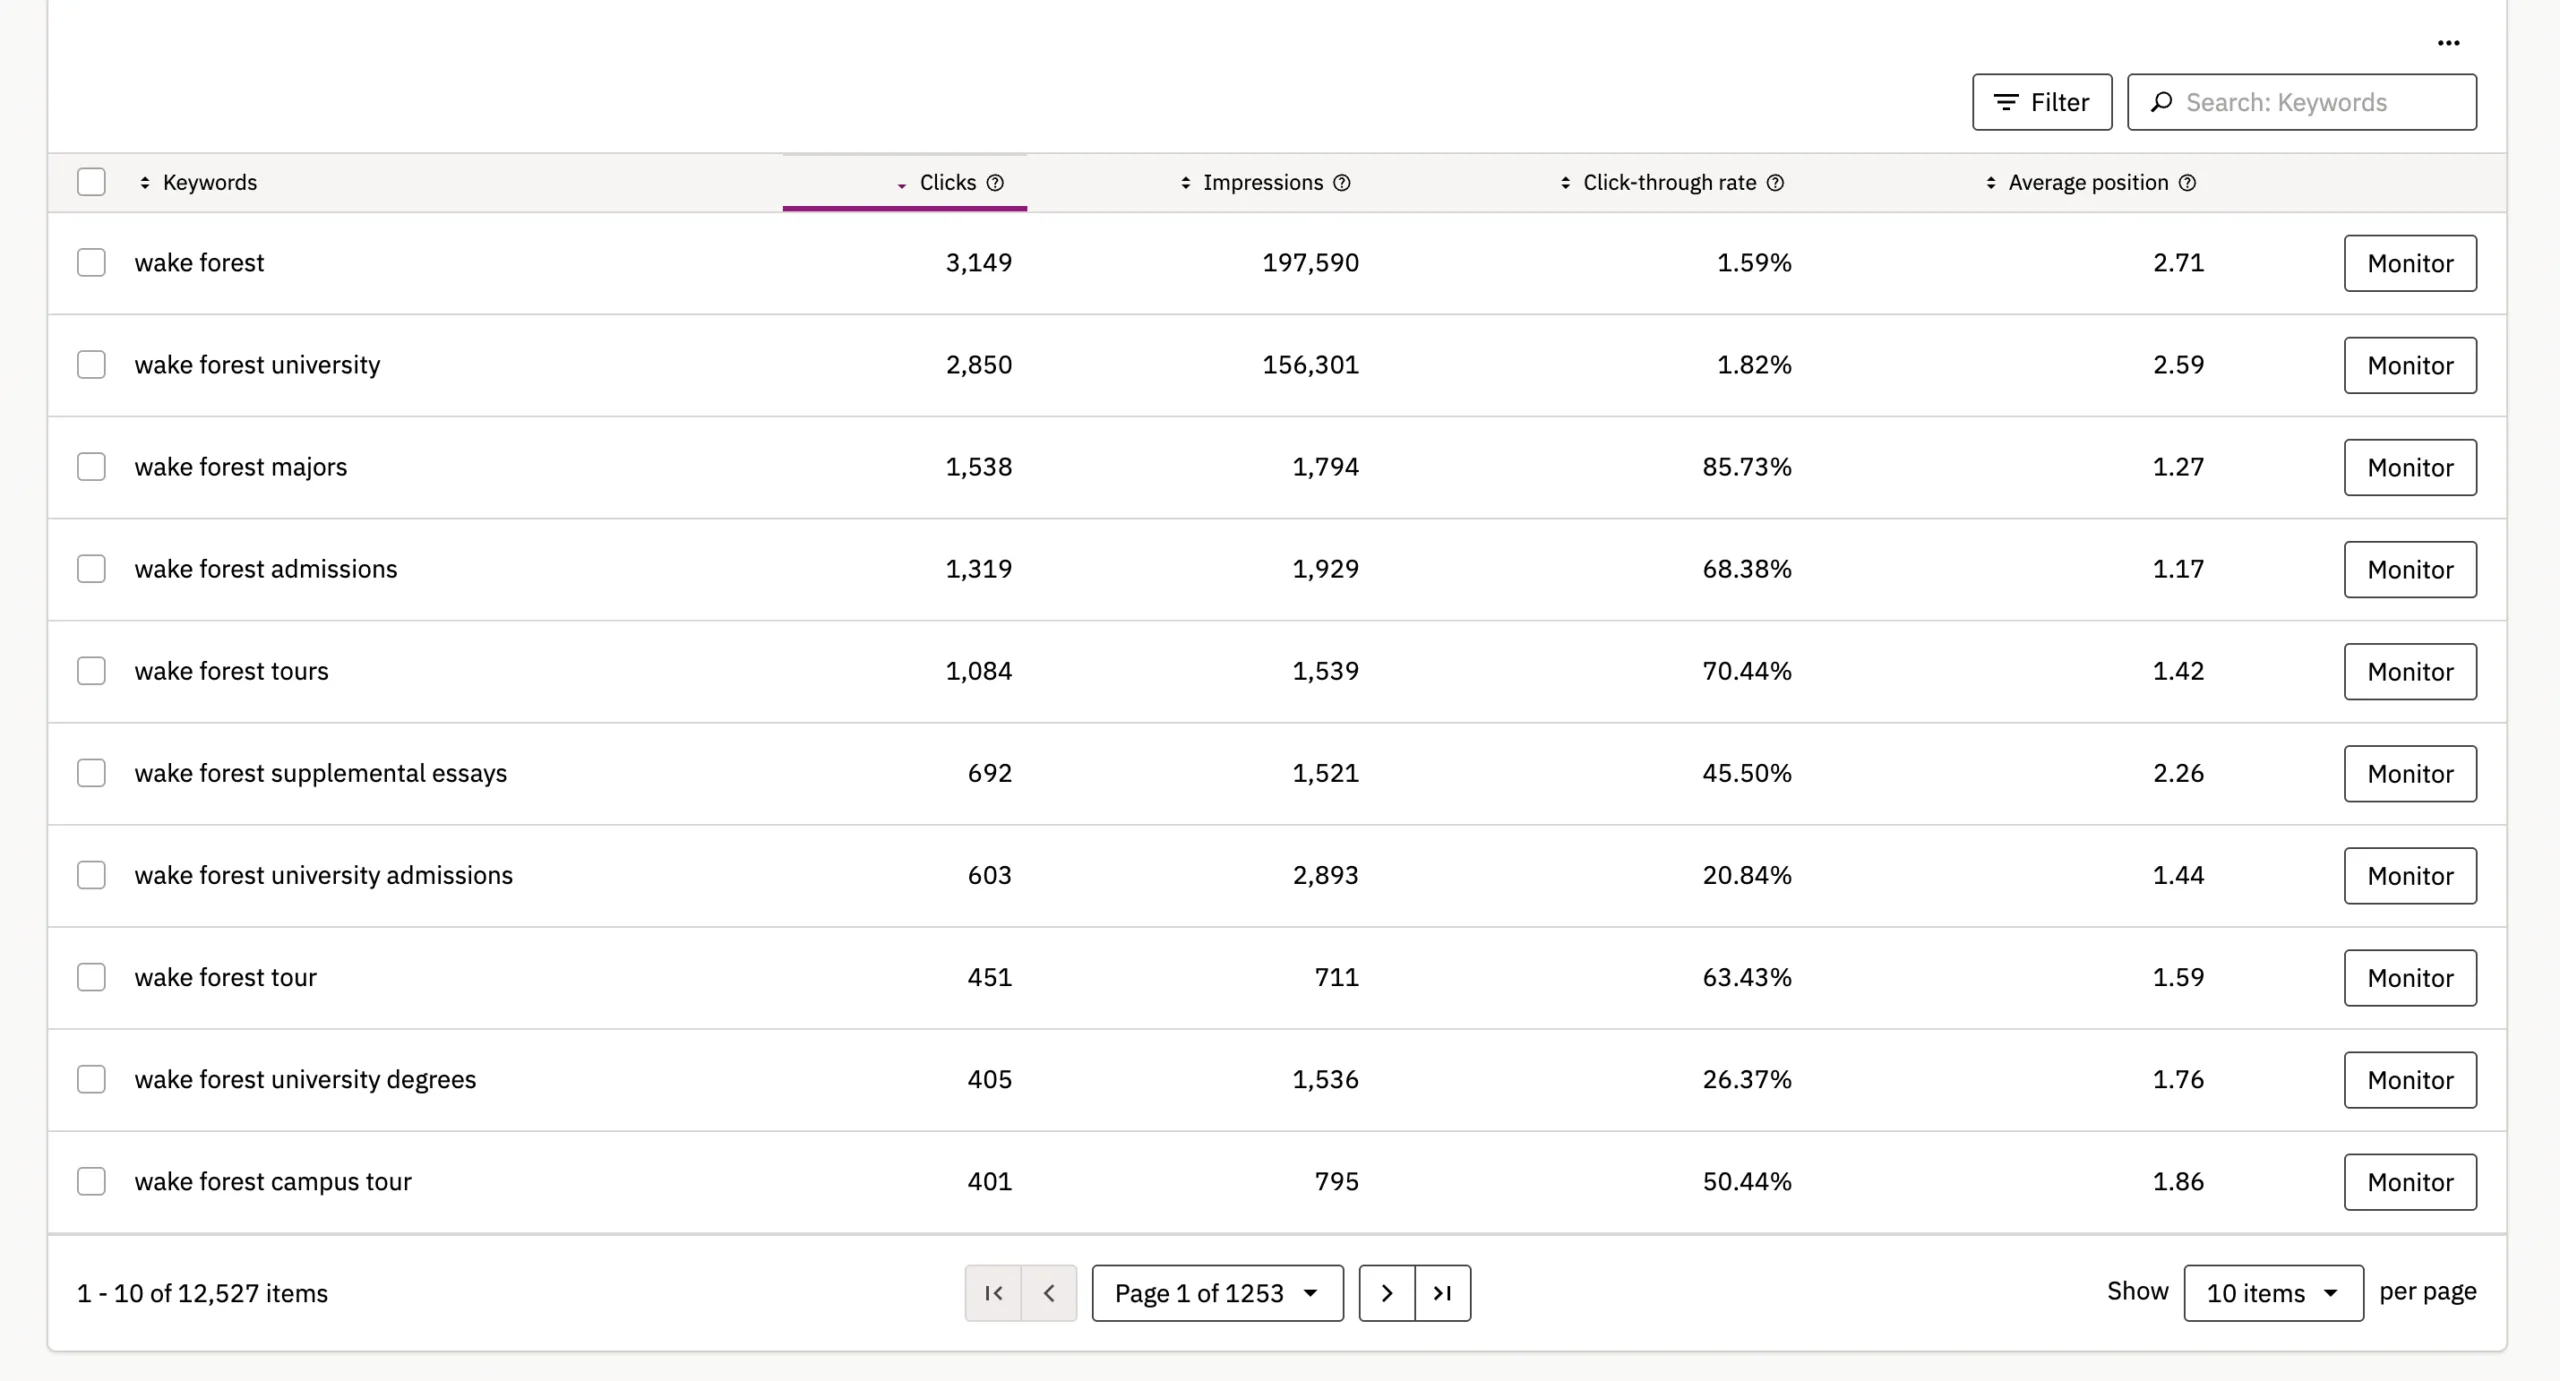Screen dimensions: 2560x1381
Task: Sort by Impressions column header
Action: [1252, 183]
